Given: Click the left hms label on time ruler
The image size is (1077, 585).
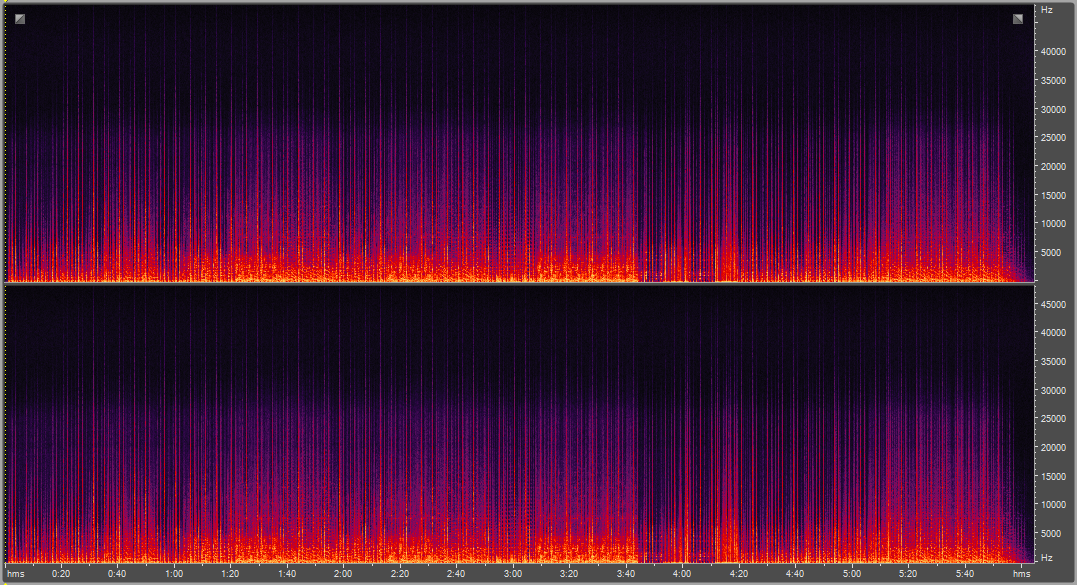Looking at the screenshot, I should [x=16, y=574].
